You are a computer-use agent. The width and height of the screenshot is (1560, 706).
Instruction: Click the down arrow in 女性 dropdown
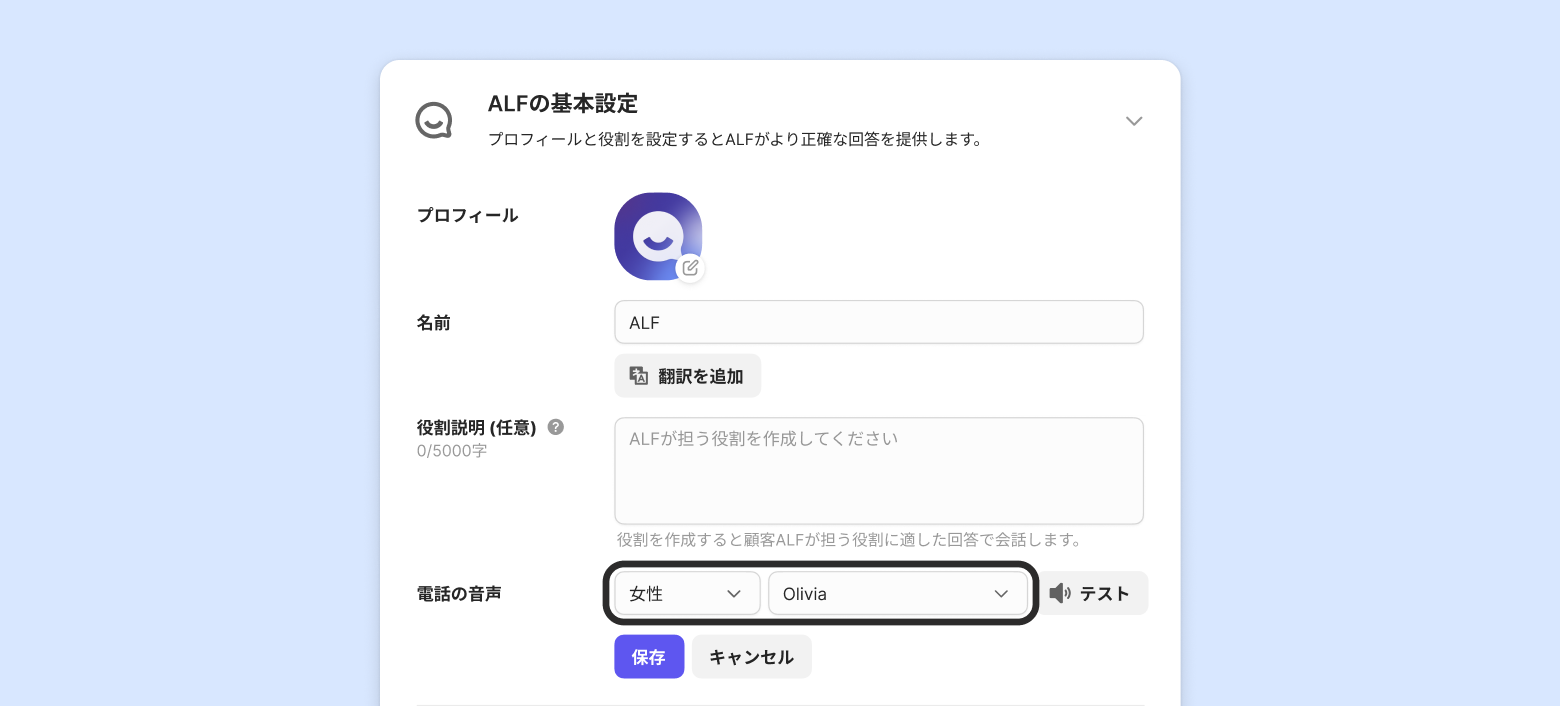(734, 594)
